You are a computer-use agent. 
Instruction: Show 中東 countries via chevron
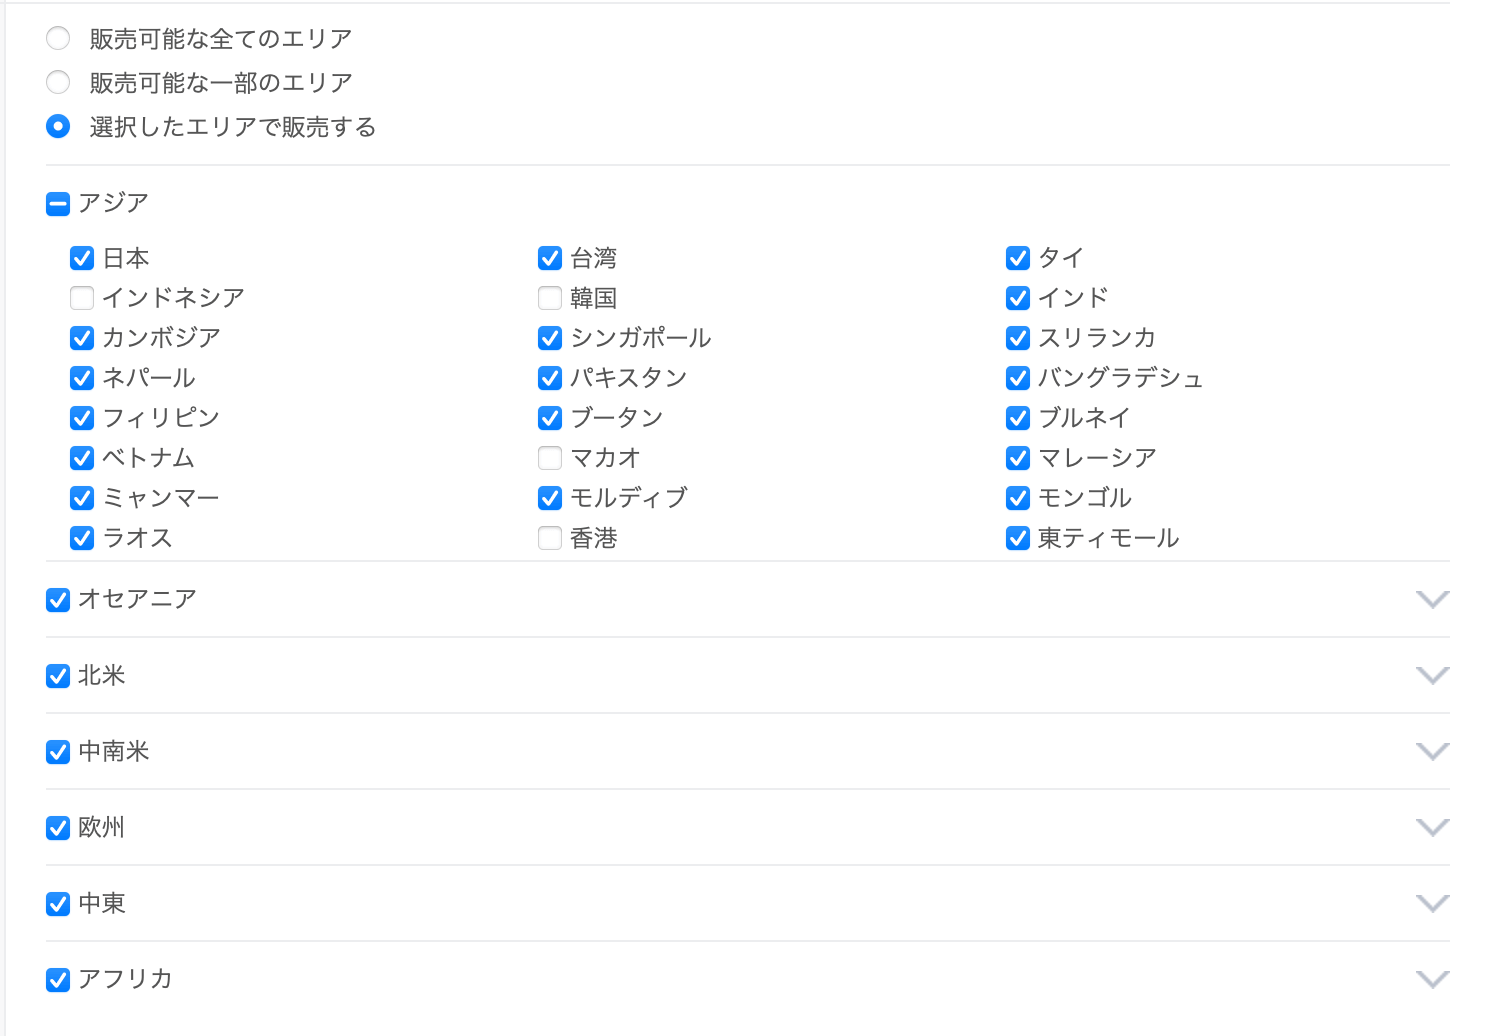1432,904
